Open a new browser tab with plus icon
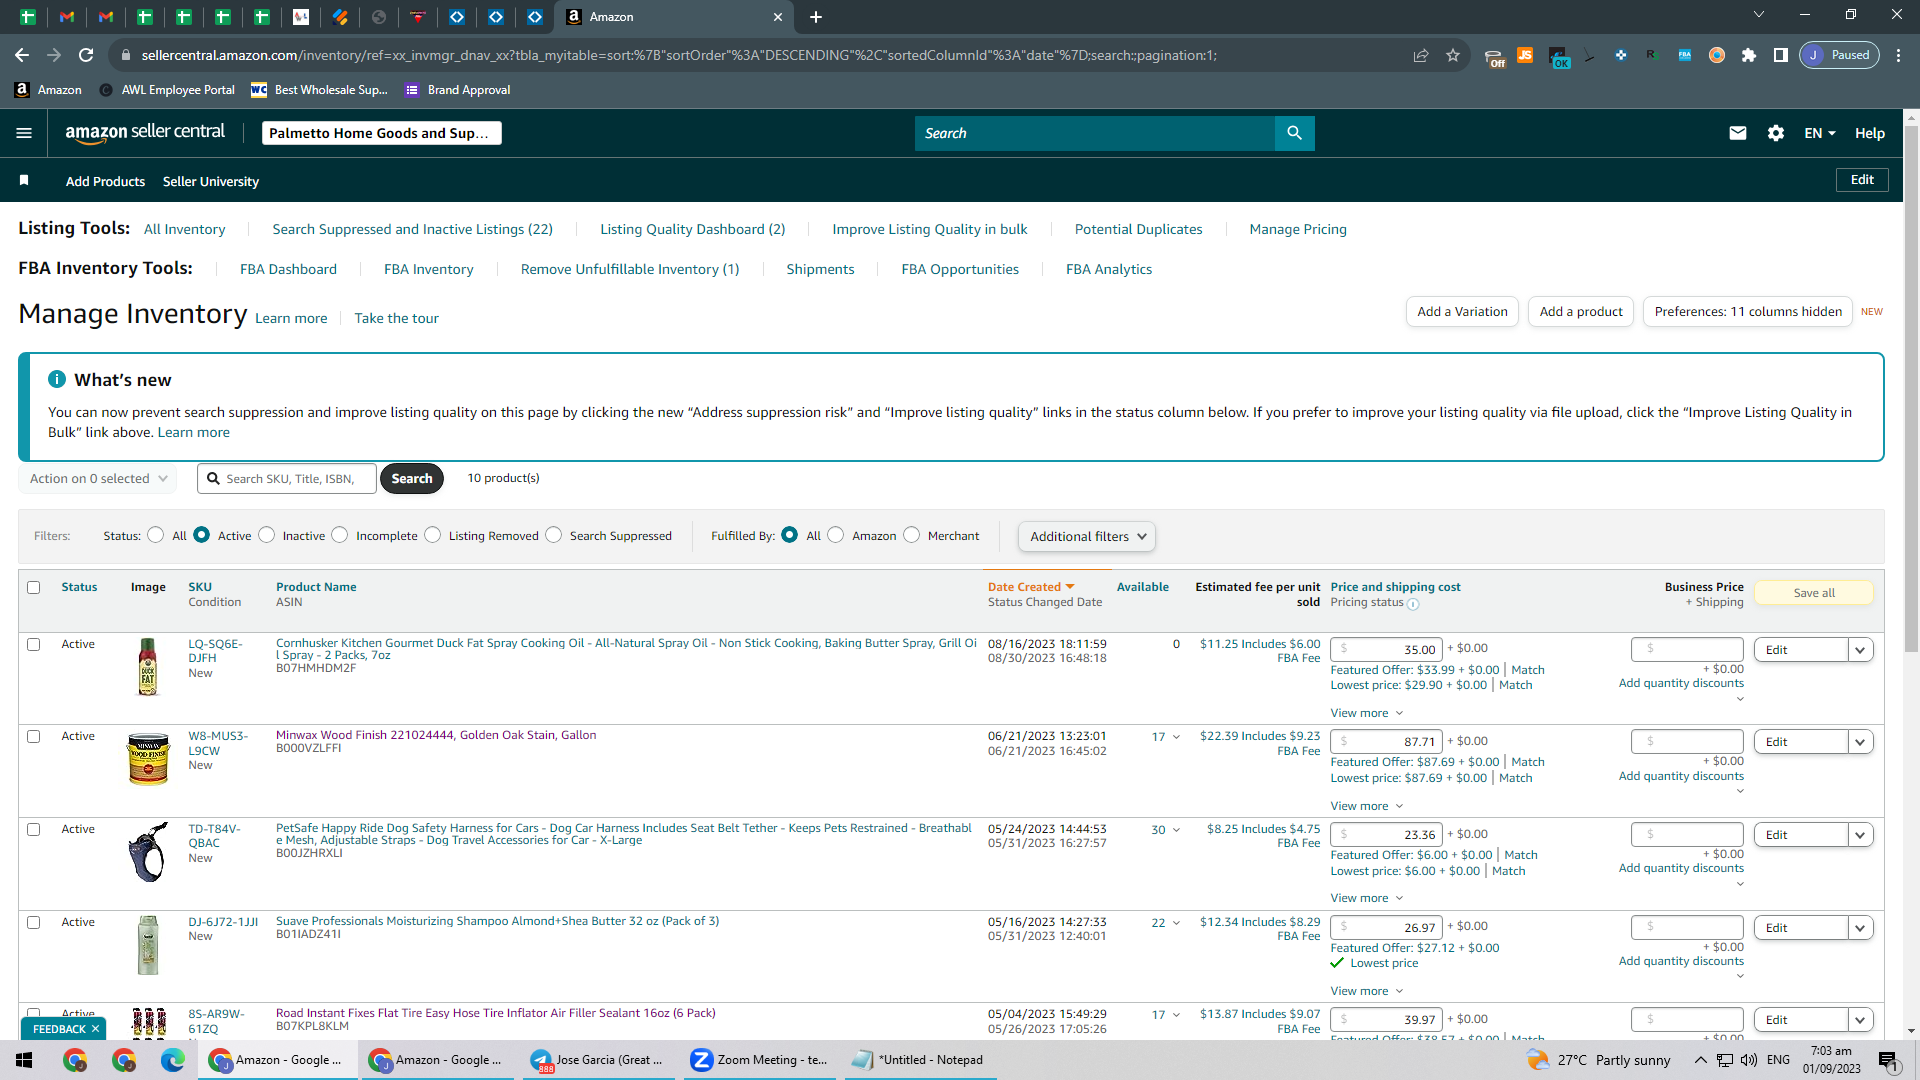1920x1080 pixels. [x=816, y=17]
